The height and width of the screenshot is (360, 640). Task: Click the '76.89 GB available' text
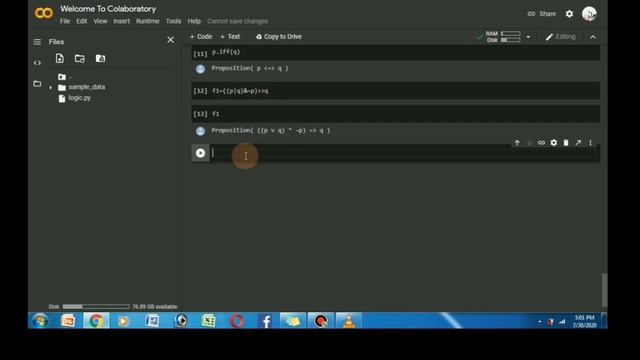(x=154, y=307)
